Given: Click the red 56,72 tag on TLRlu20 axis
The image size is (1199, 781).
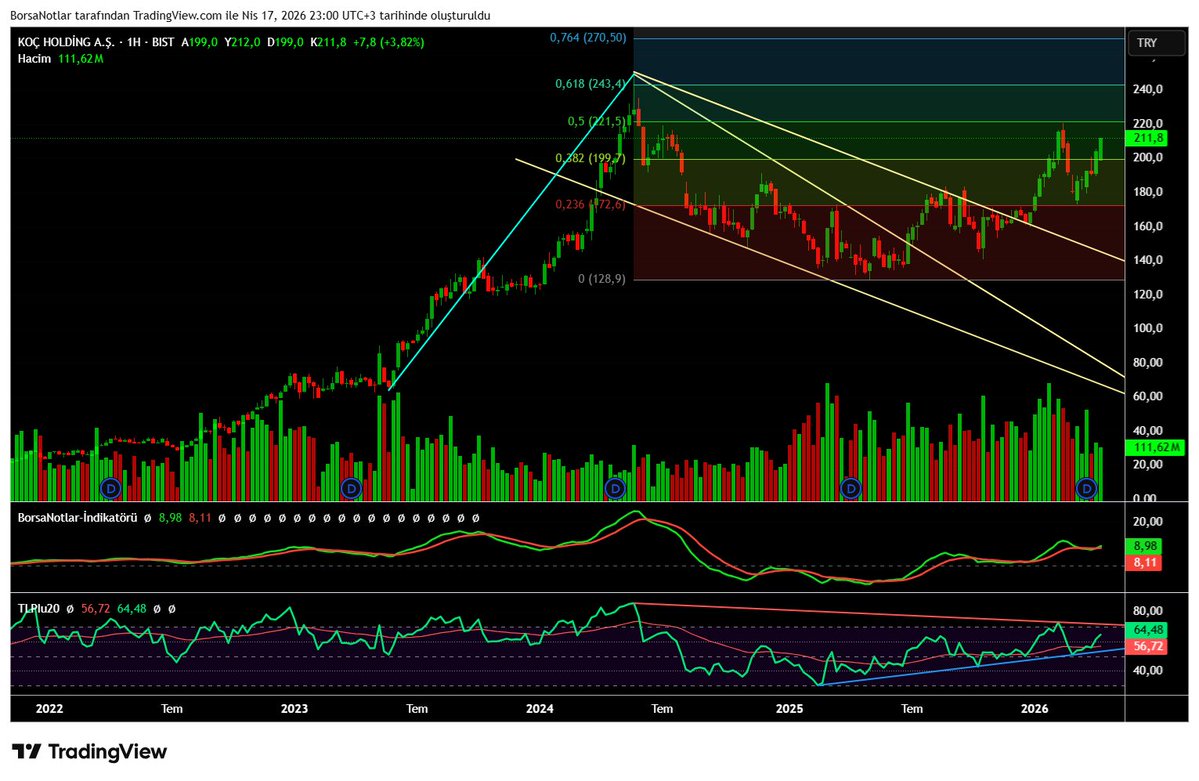Looking at the screenshot, I should [1147, 646].
